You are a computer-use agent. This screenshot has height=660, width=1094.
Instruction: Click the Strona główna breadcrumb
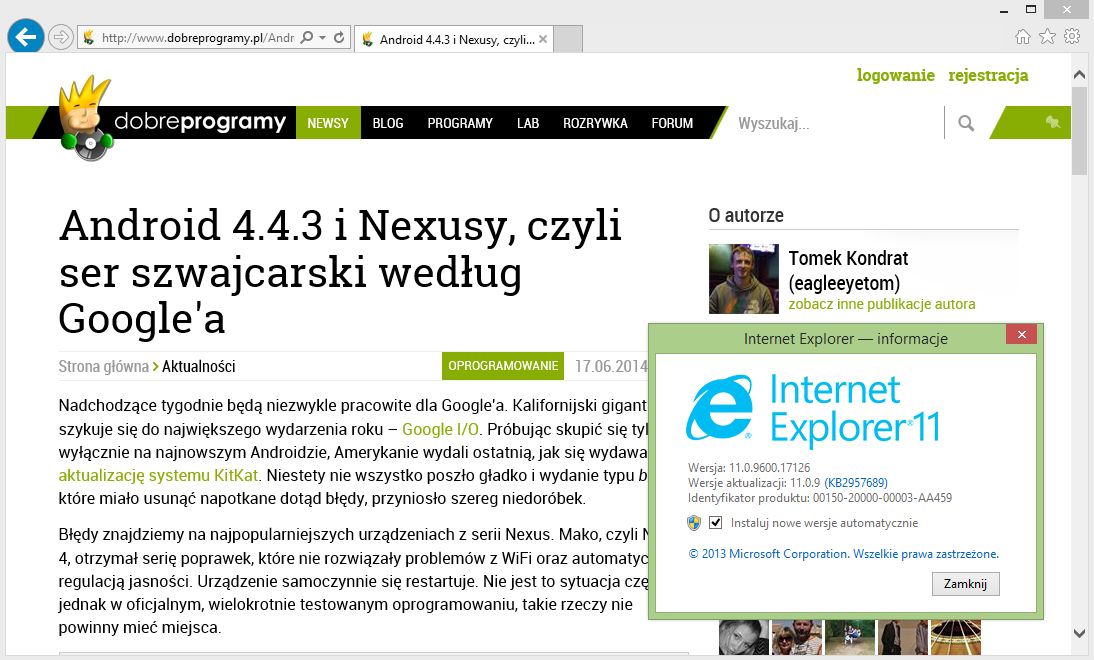(x=103, y=366)
